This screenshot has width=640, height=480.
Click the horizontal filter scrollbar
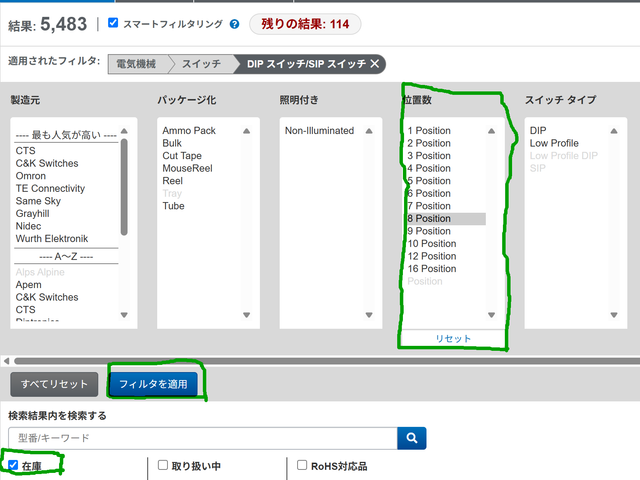[x=327, y=361]
